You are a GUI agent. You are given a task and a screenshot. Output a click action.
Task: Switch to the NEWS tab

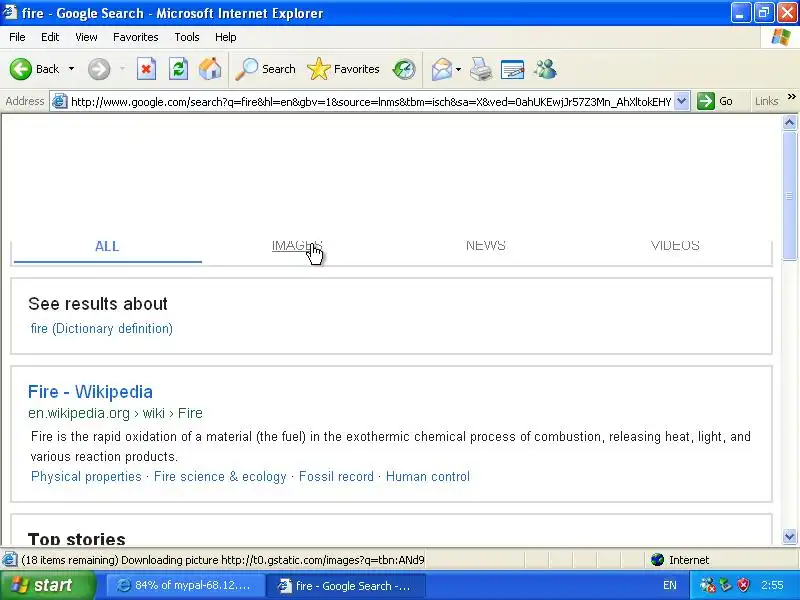(x=486, y=245)
